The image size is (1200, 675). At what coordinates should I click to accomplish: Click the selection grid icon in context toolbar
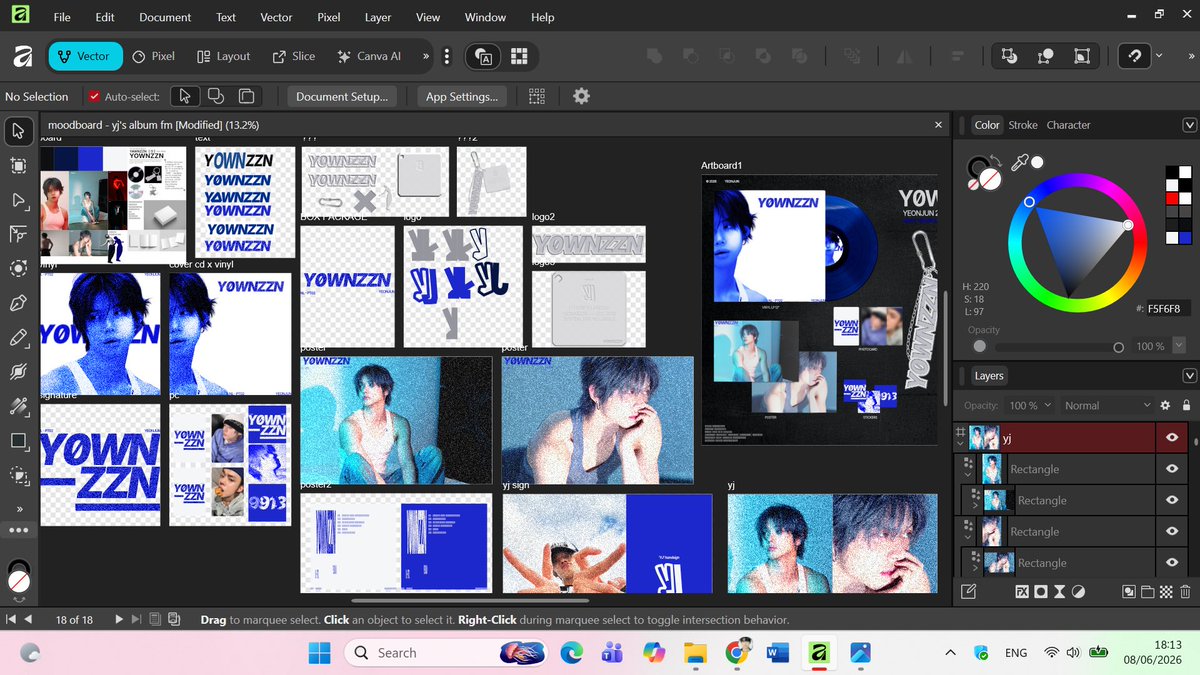pos(537,97)
